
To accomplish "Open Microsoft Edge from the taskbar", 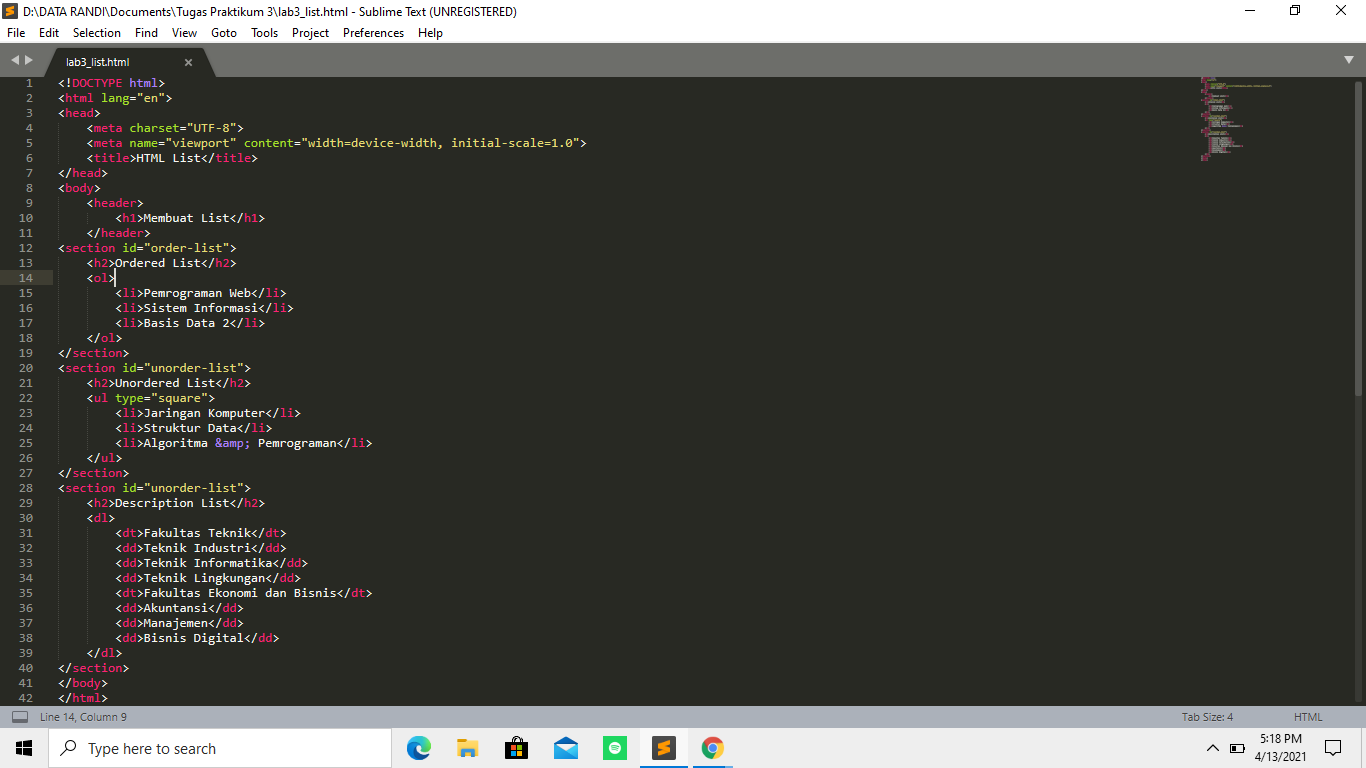I will click(x=418, y=747).
